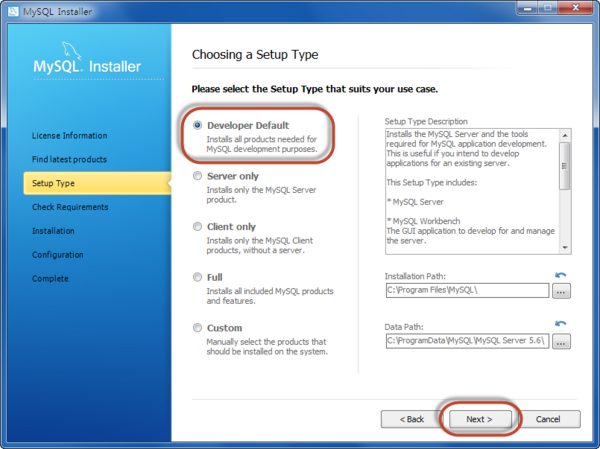Click the Next button
The width and height of the screenshot is (600, 449).
tap(480, 419)
